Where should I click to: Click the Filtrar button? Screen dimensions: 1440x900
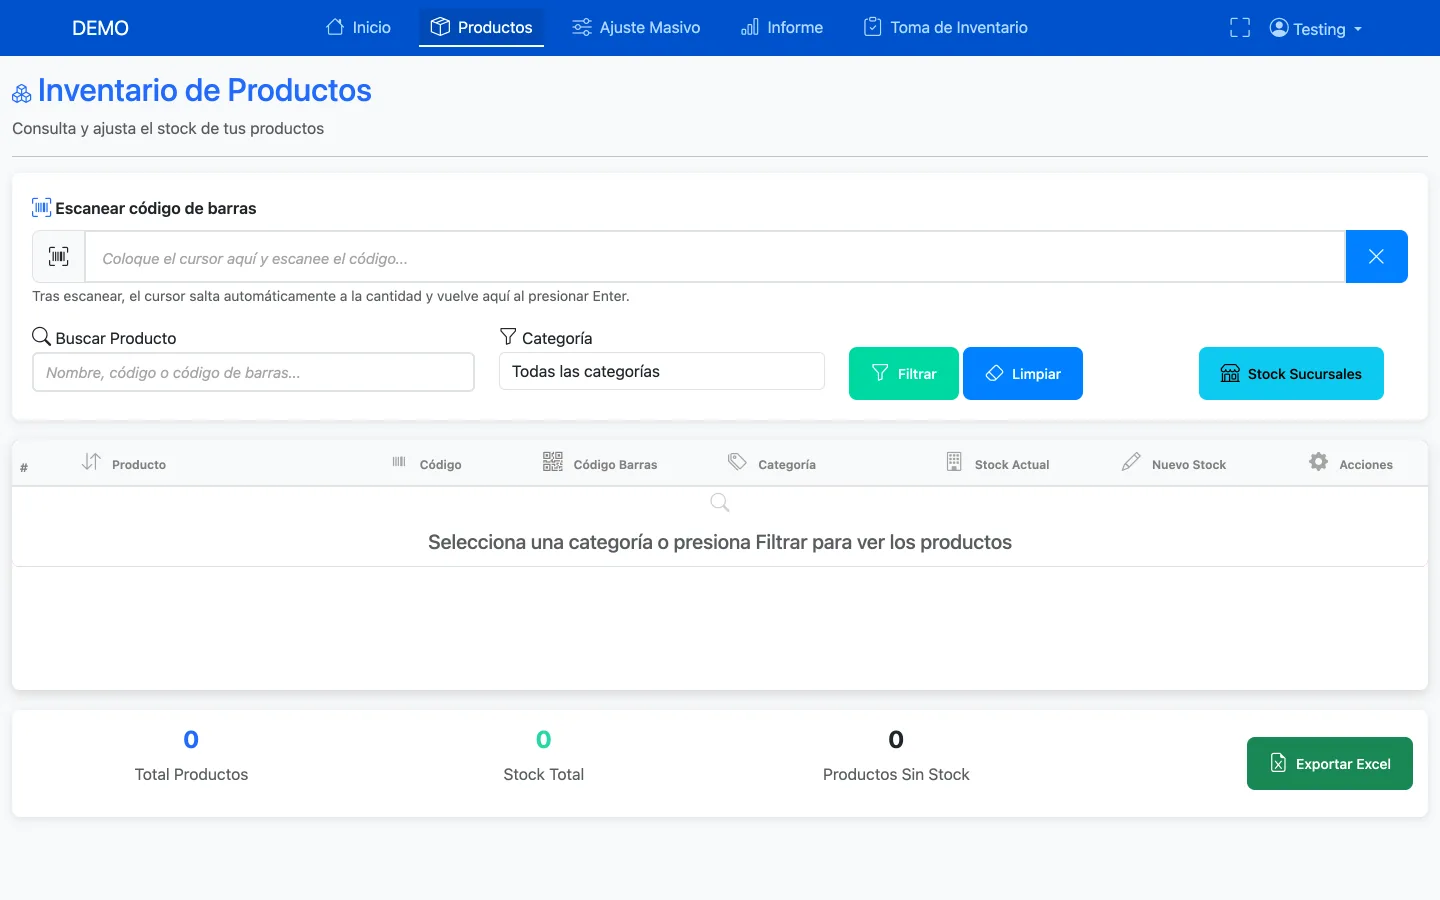[904, 373]
